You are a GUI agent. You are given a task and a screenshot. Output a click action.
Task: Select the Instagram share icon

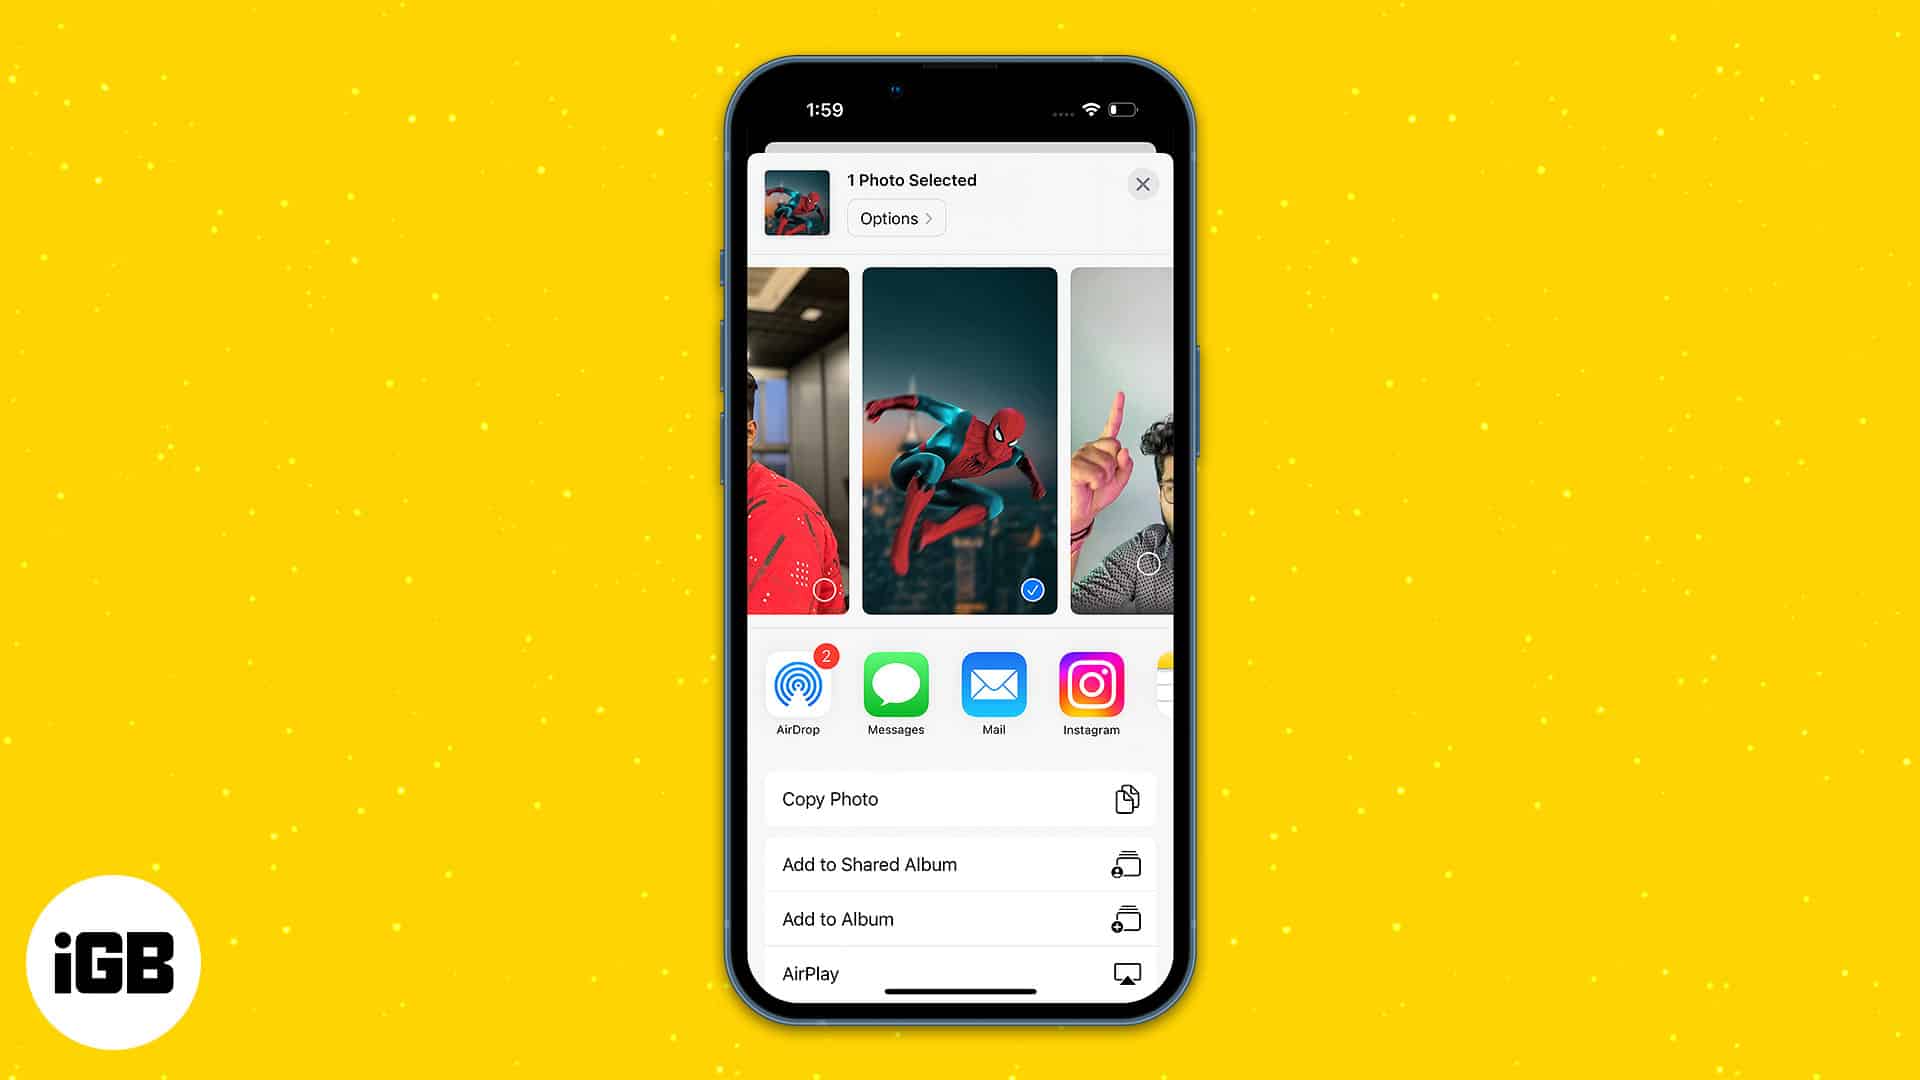(1091, 684)
